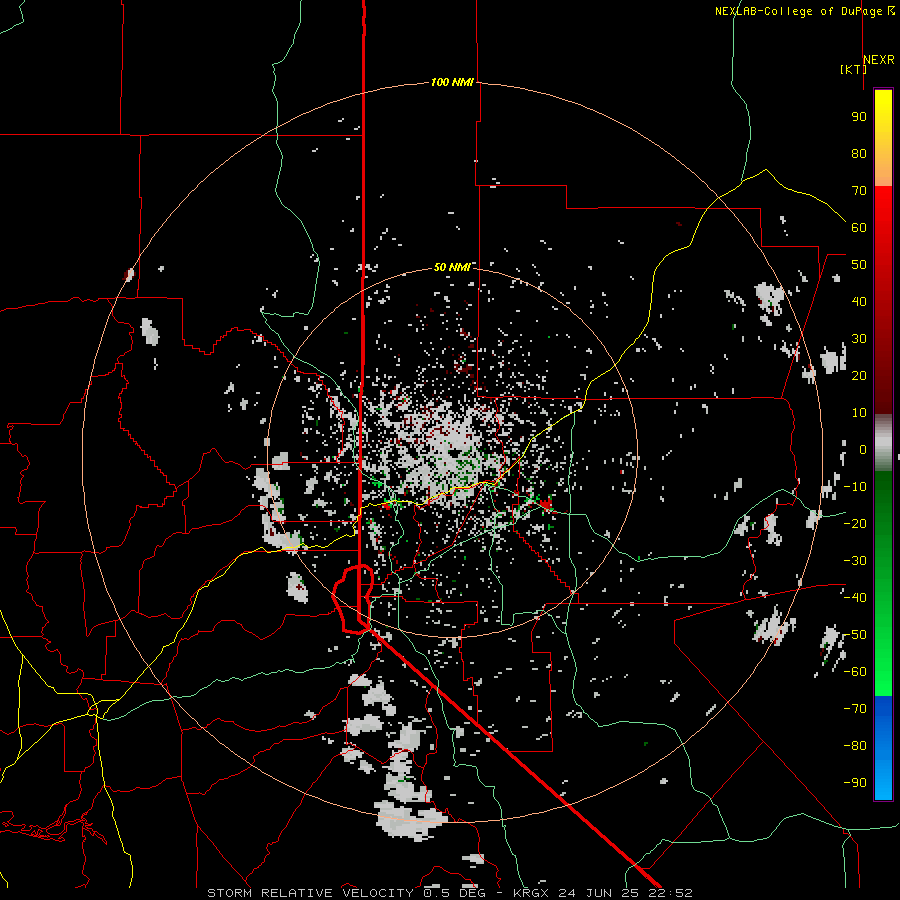Pick the gray zero-velocity segment of color bar
Viewport: 900px width, 900px height.
click(883, 443)
